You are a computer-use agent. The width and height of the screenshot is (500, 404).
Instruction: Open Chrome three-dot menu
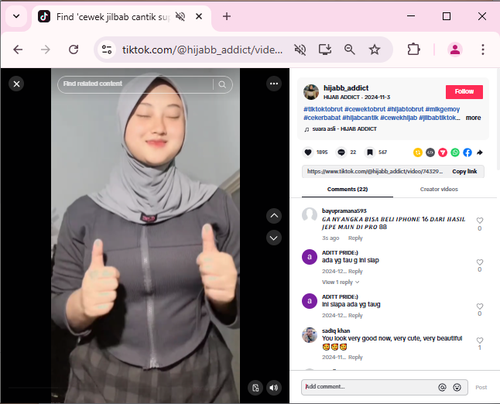483,50
